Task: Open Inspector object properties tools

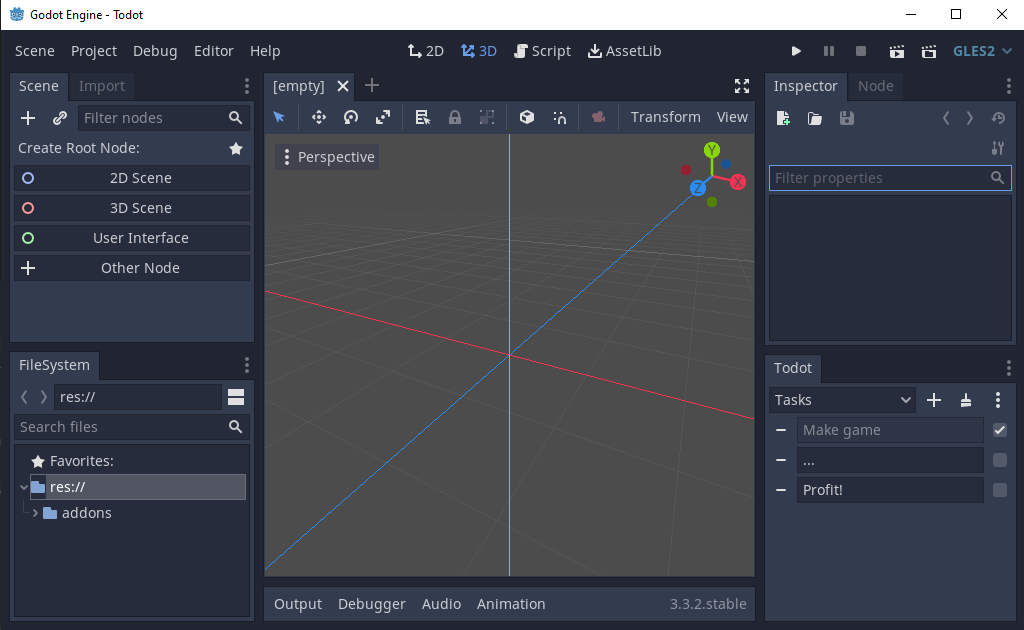Action: pos(998,148)
